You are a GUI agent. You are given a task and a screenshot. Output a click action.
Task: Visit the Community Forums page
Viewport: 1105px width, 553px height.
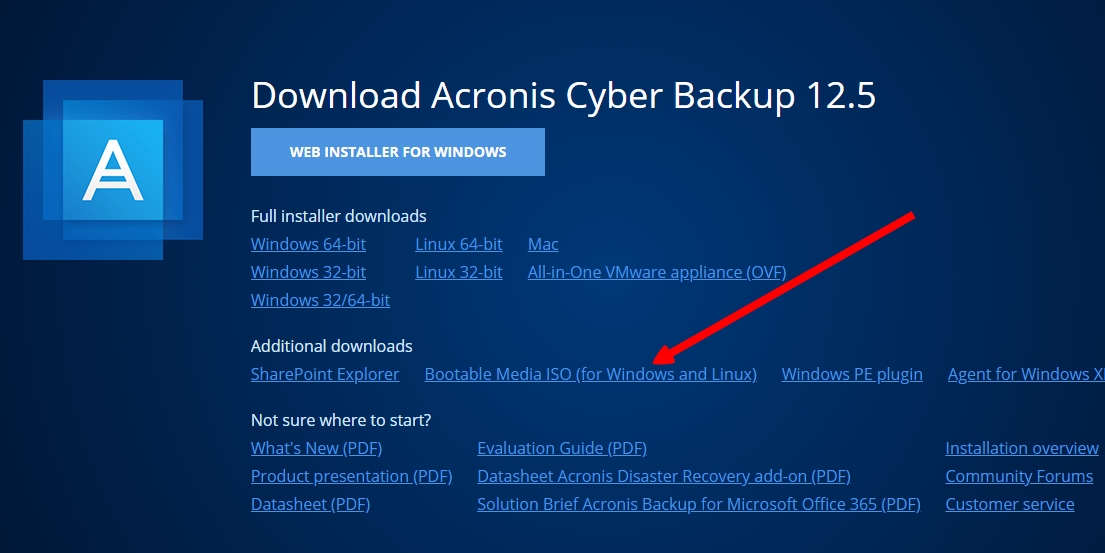click(1019, 476)
